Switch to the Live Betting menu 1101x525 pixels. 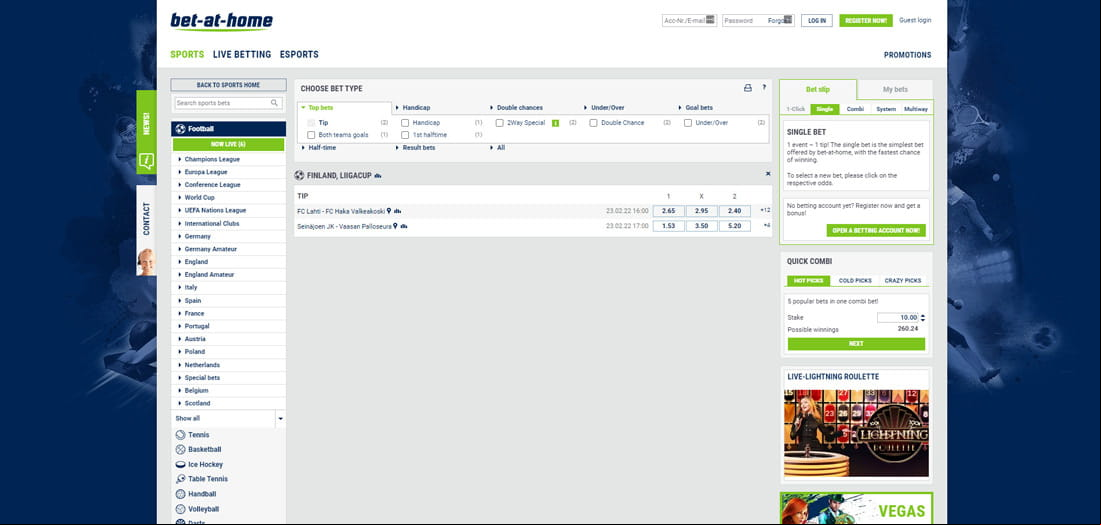click(x=242, y=55)
